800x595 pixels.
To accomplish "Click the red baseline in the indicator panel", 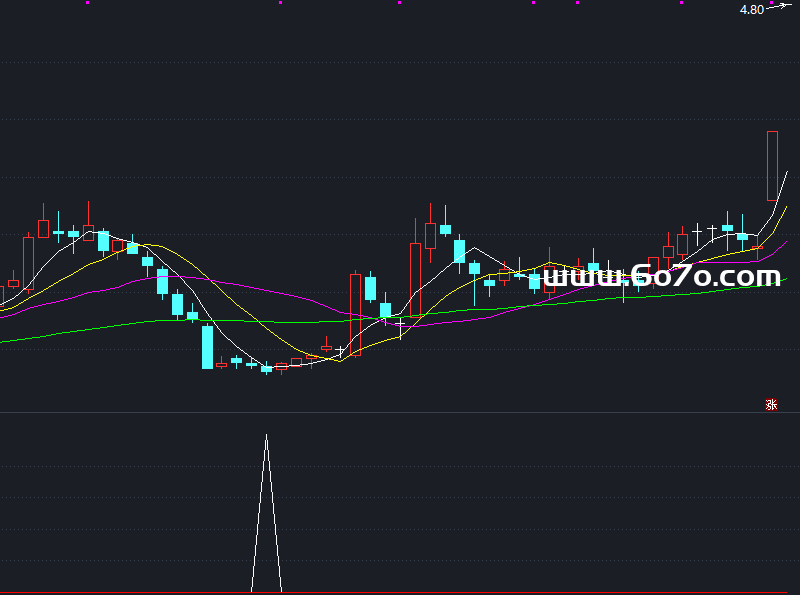I will tap(400, 592).
